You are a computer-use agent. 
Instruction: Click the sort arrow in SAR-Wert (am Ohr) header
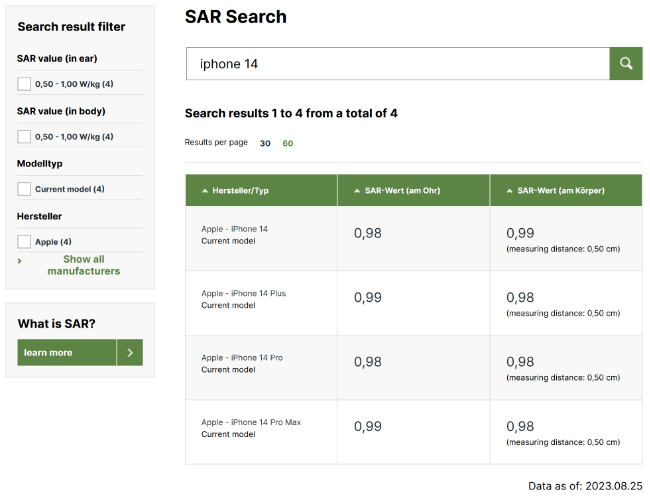pyautogui.click(x=357, y=191)
